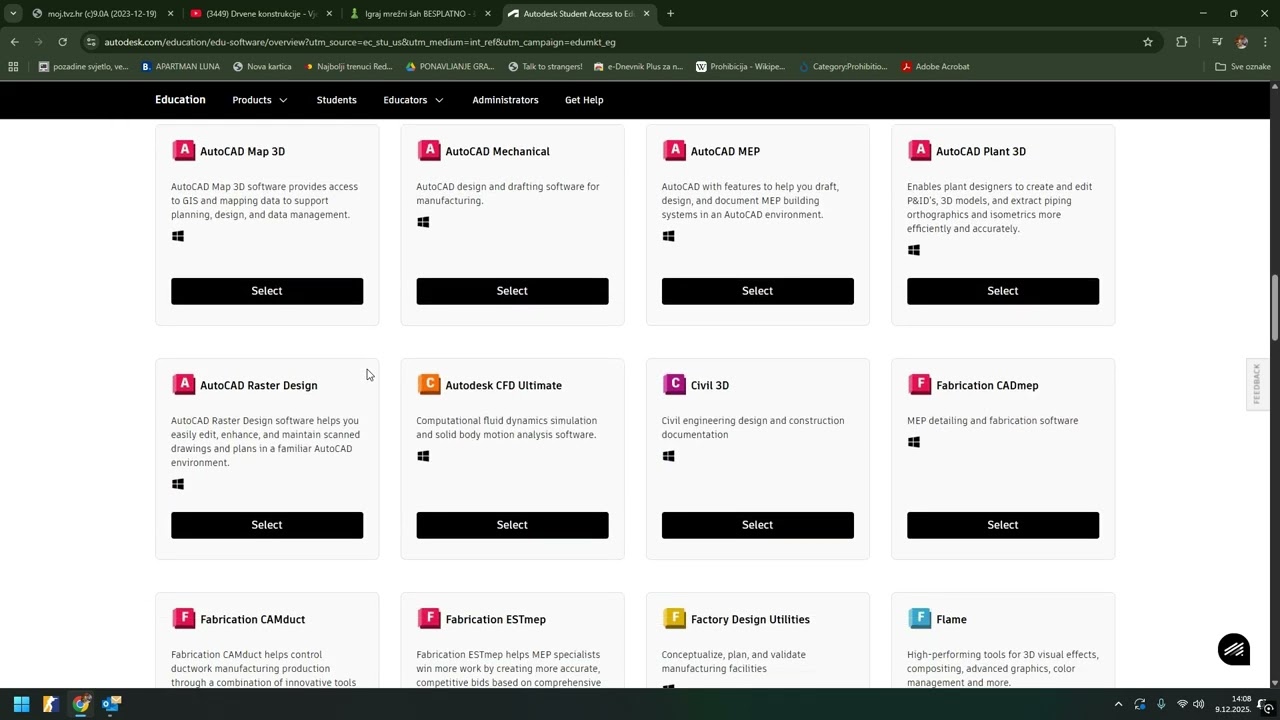Image resolution: width=1280 pixels, height=720 pixels.
Task: Click Windows platform icon under AutoCAD Plant 3D
Action: (x=914, y=251)
